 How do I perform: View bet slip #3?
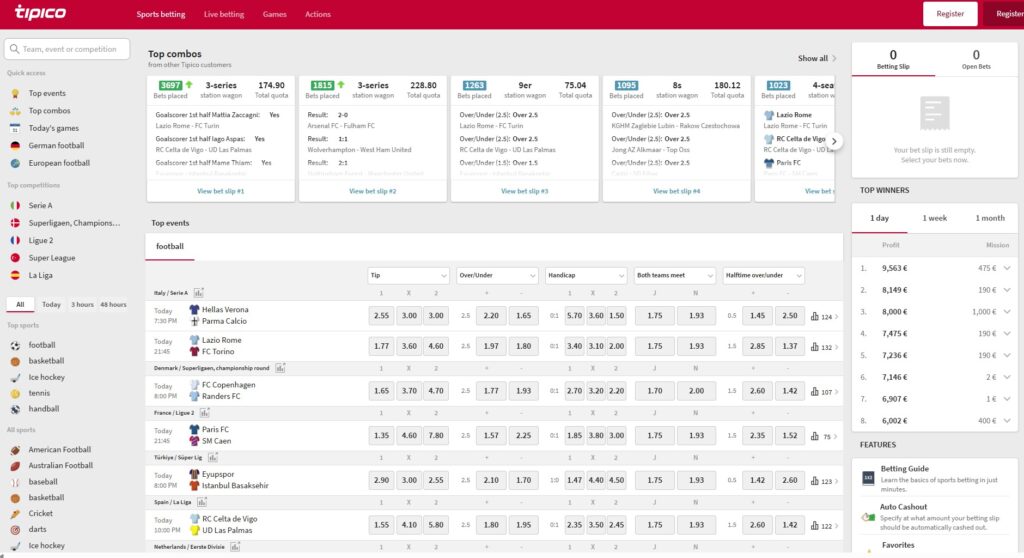pos(524,191)
